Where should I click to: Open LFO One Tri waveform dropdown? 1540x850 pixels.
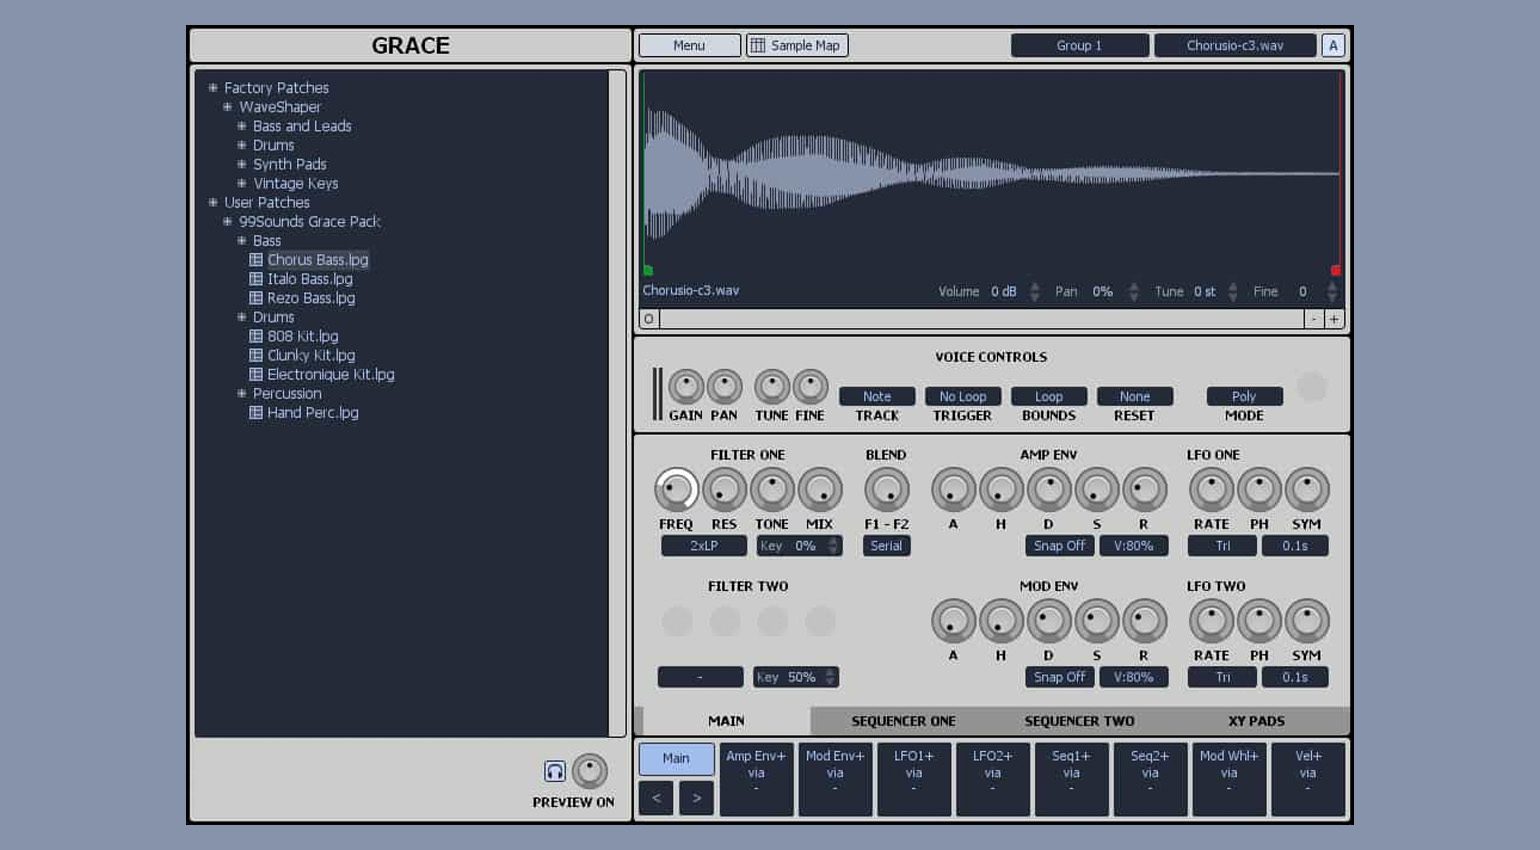(x=1222, y=546)
